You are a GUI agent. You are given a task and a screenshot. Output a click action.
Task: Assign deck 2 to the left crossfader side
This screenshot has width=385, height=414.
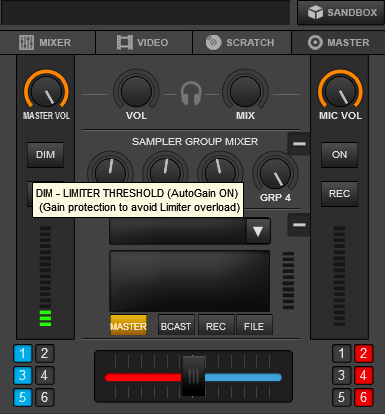pyautogui.click(x=45, y=353)
